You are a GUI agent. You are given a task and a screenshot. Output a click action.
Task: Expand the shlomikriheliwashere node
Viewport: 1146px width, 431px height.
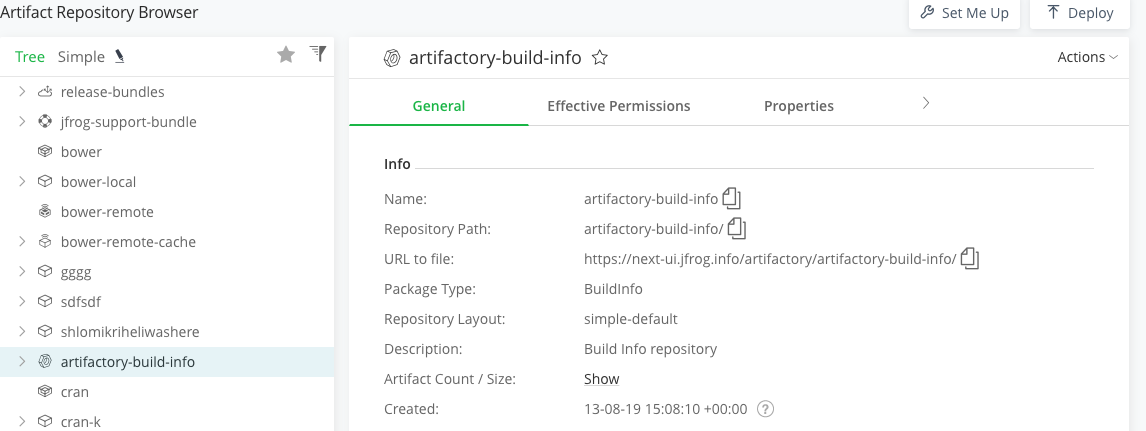pyautogui.click(x=22, y=331)
